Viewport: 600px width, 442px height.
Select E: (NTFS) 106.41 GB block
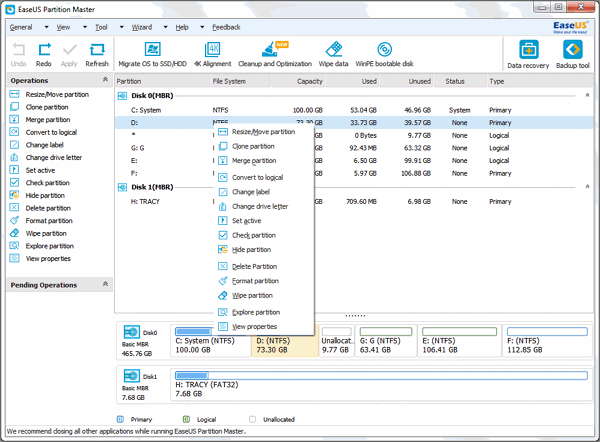459,341
